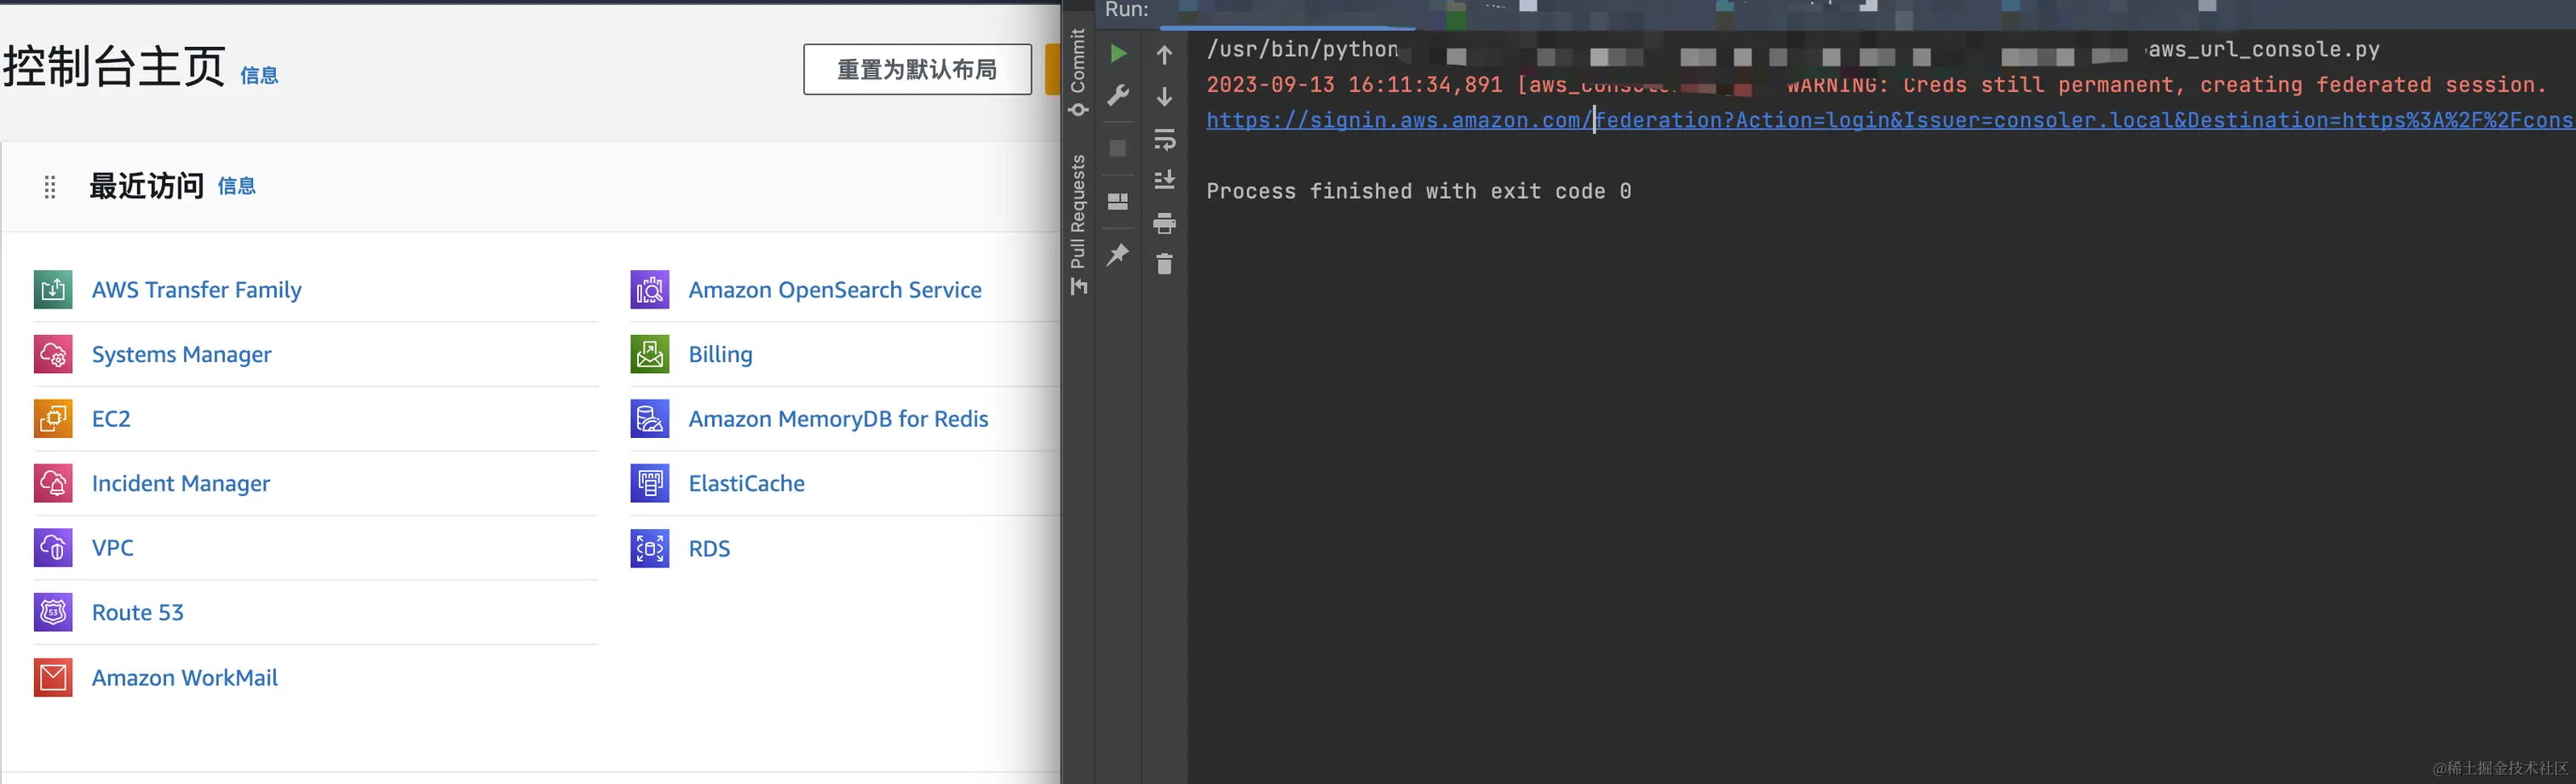Click the restore layout icon in Run panel
The width and height of the screenshot is (2576, 784).
coord(1118,201)
